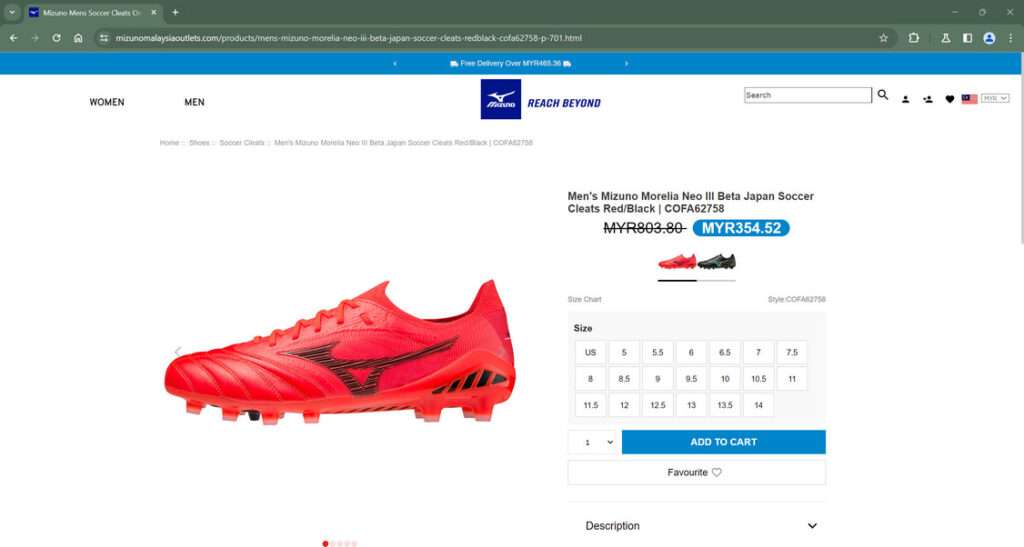Screen dimensions: 1024x547
Task: Expand the Description section
Action: click(697, 525)
